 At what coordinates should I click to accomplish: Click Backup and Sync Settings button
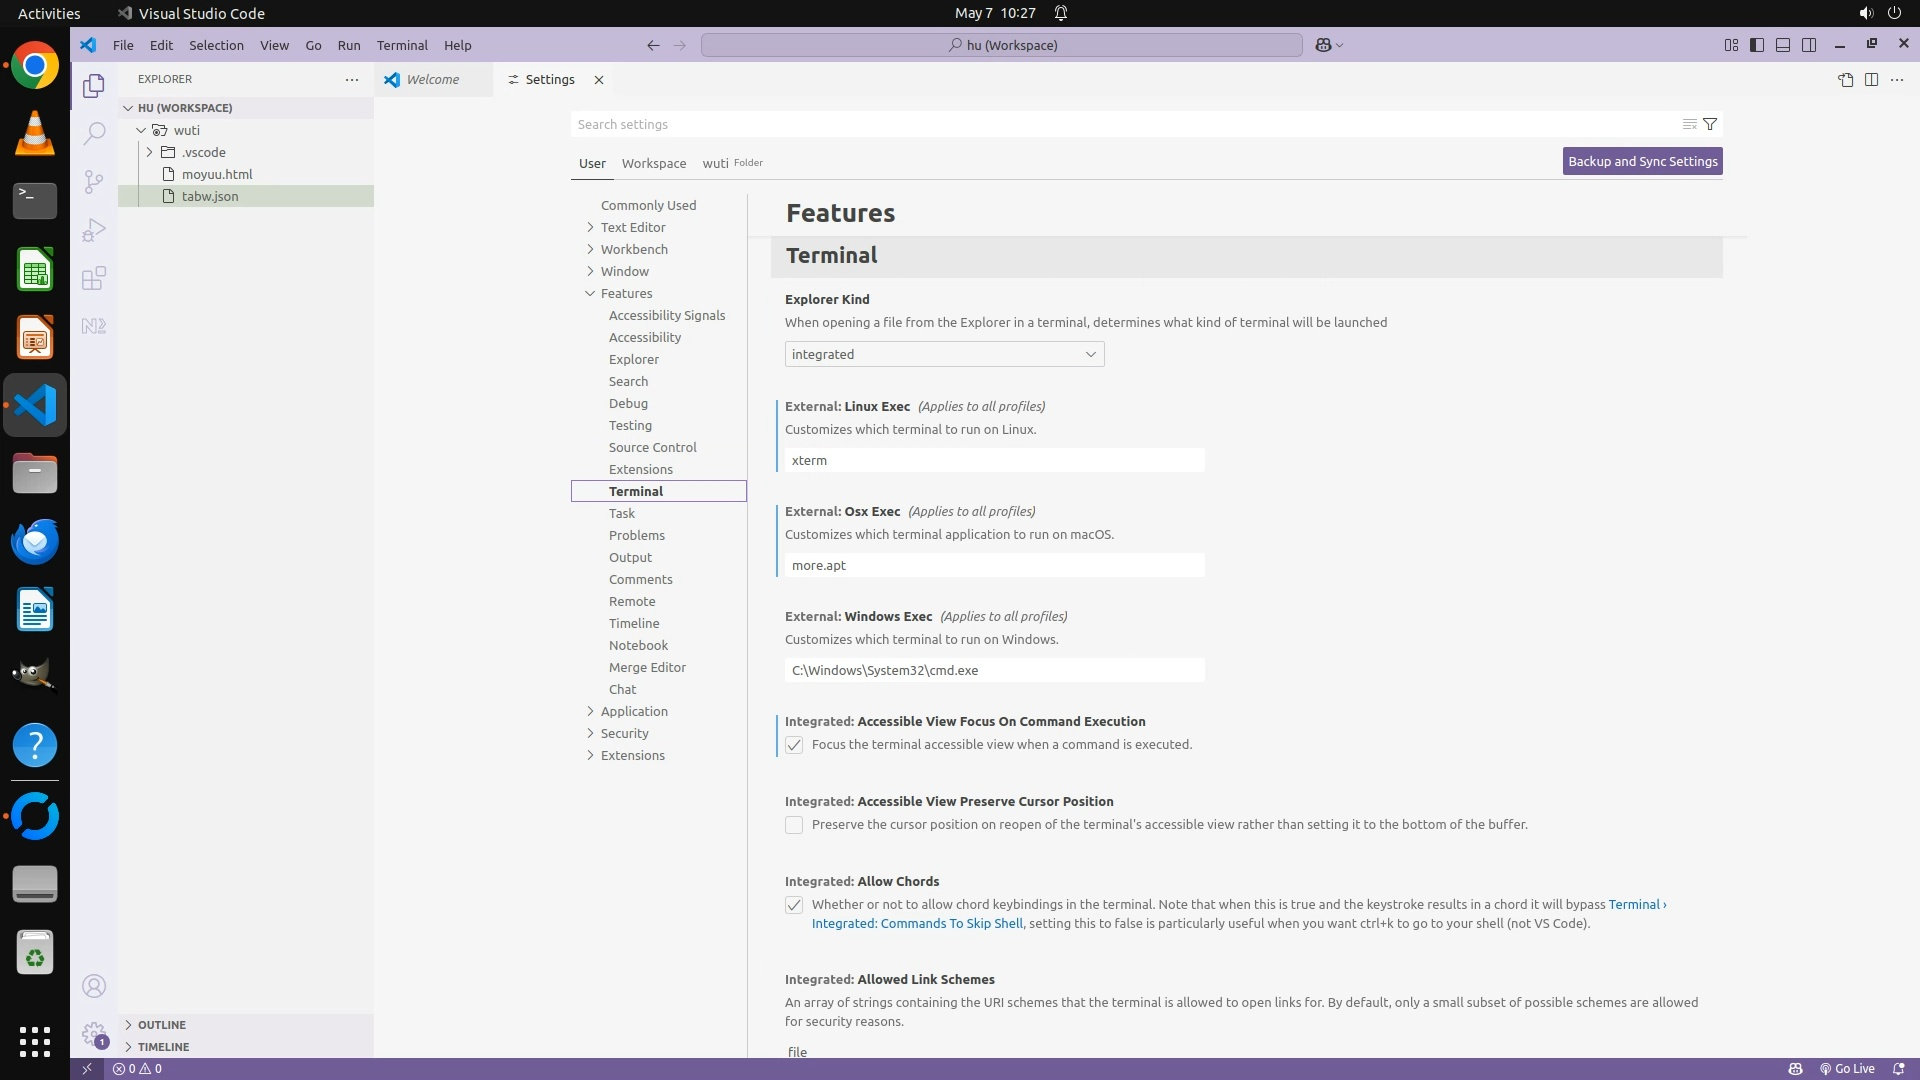click(x=1642, y=161)
